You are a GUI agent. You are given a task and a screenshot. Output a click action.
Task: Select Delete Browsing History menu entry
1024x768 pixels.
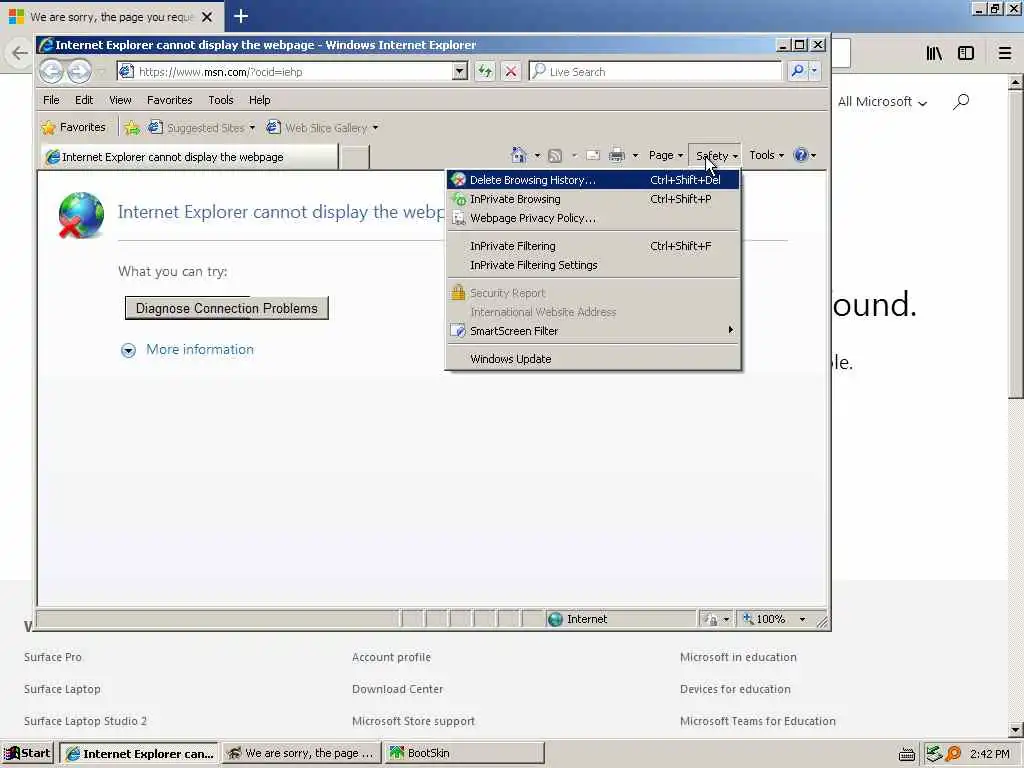(x=593, y=180)
